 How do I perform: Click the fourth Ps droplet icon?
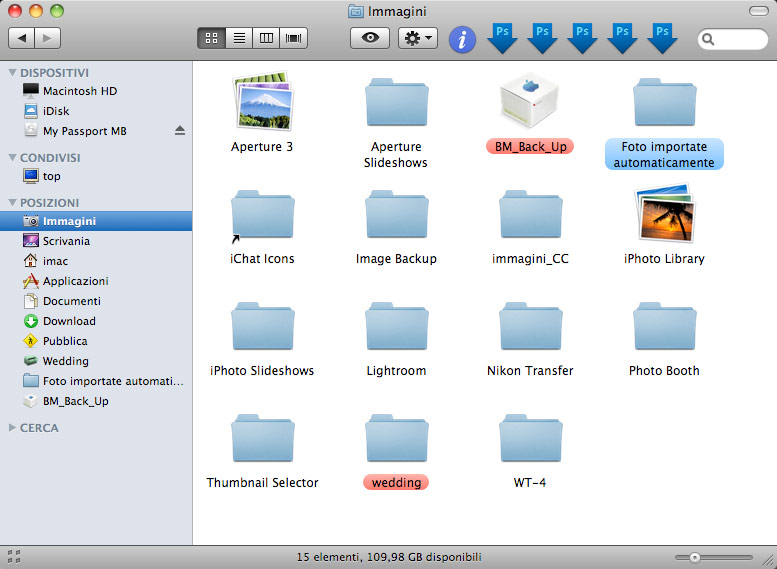coord(622,38)
